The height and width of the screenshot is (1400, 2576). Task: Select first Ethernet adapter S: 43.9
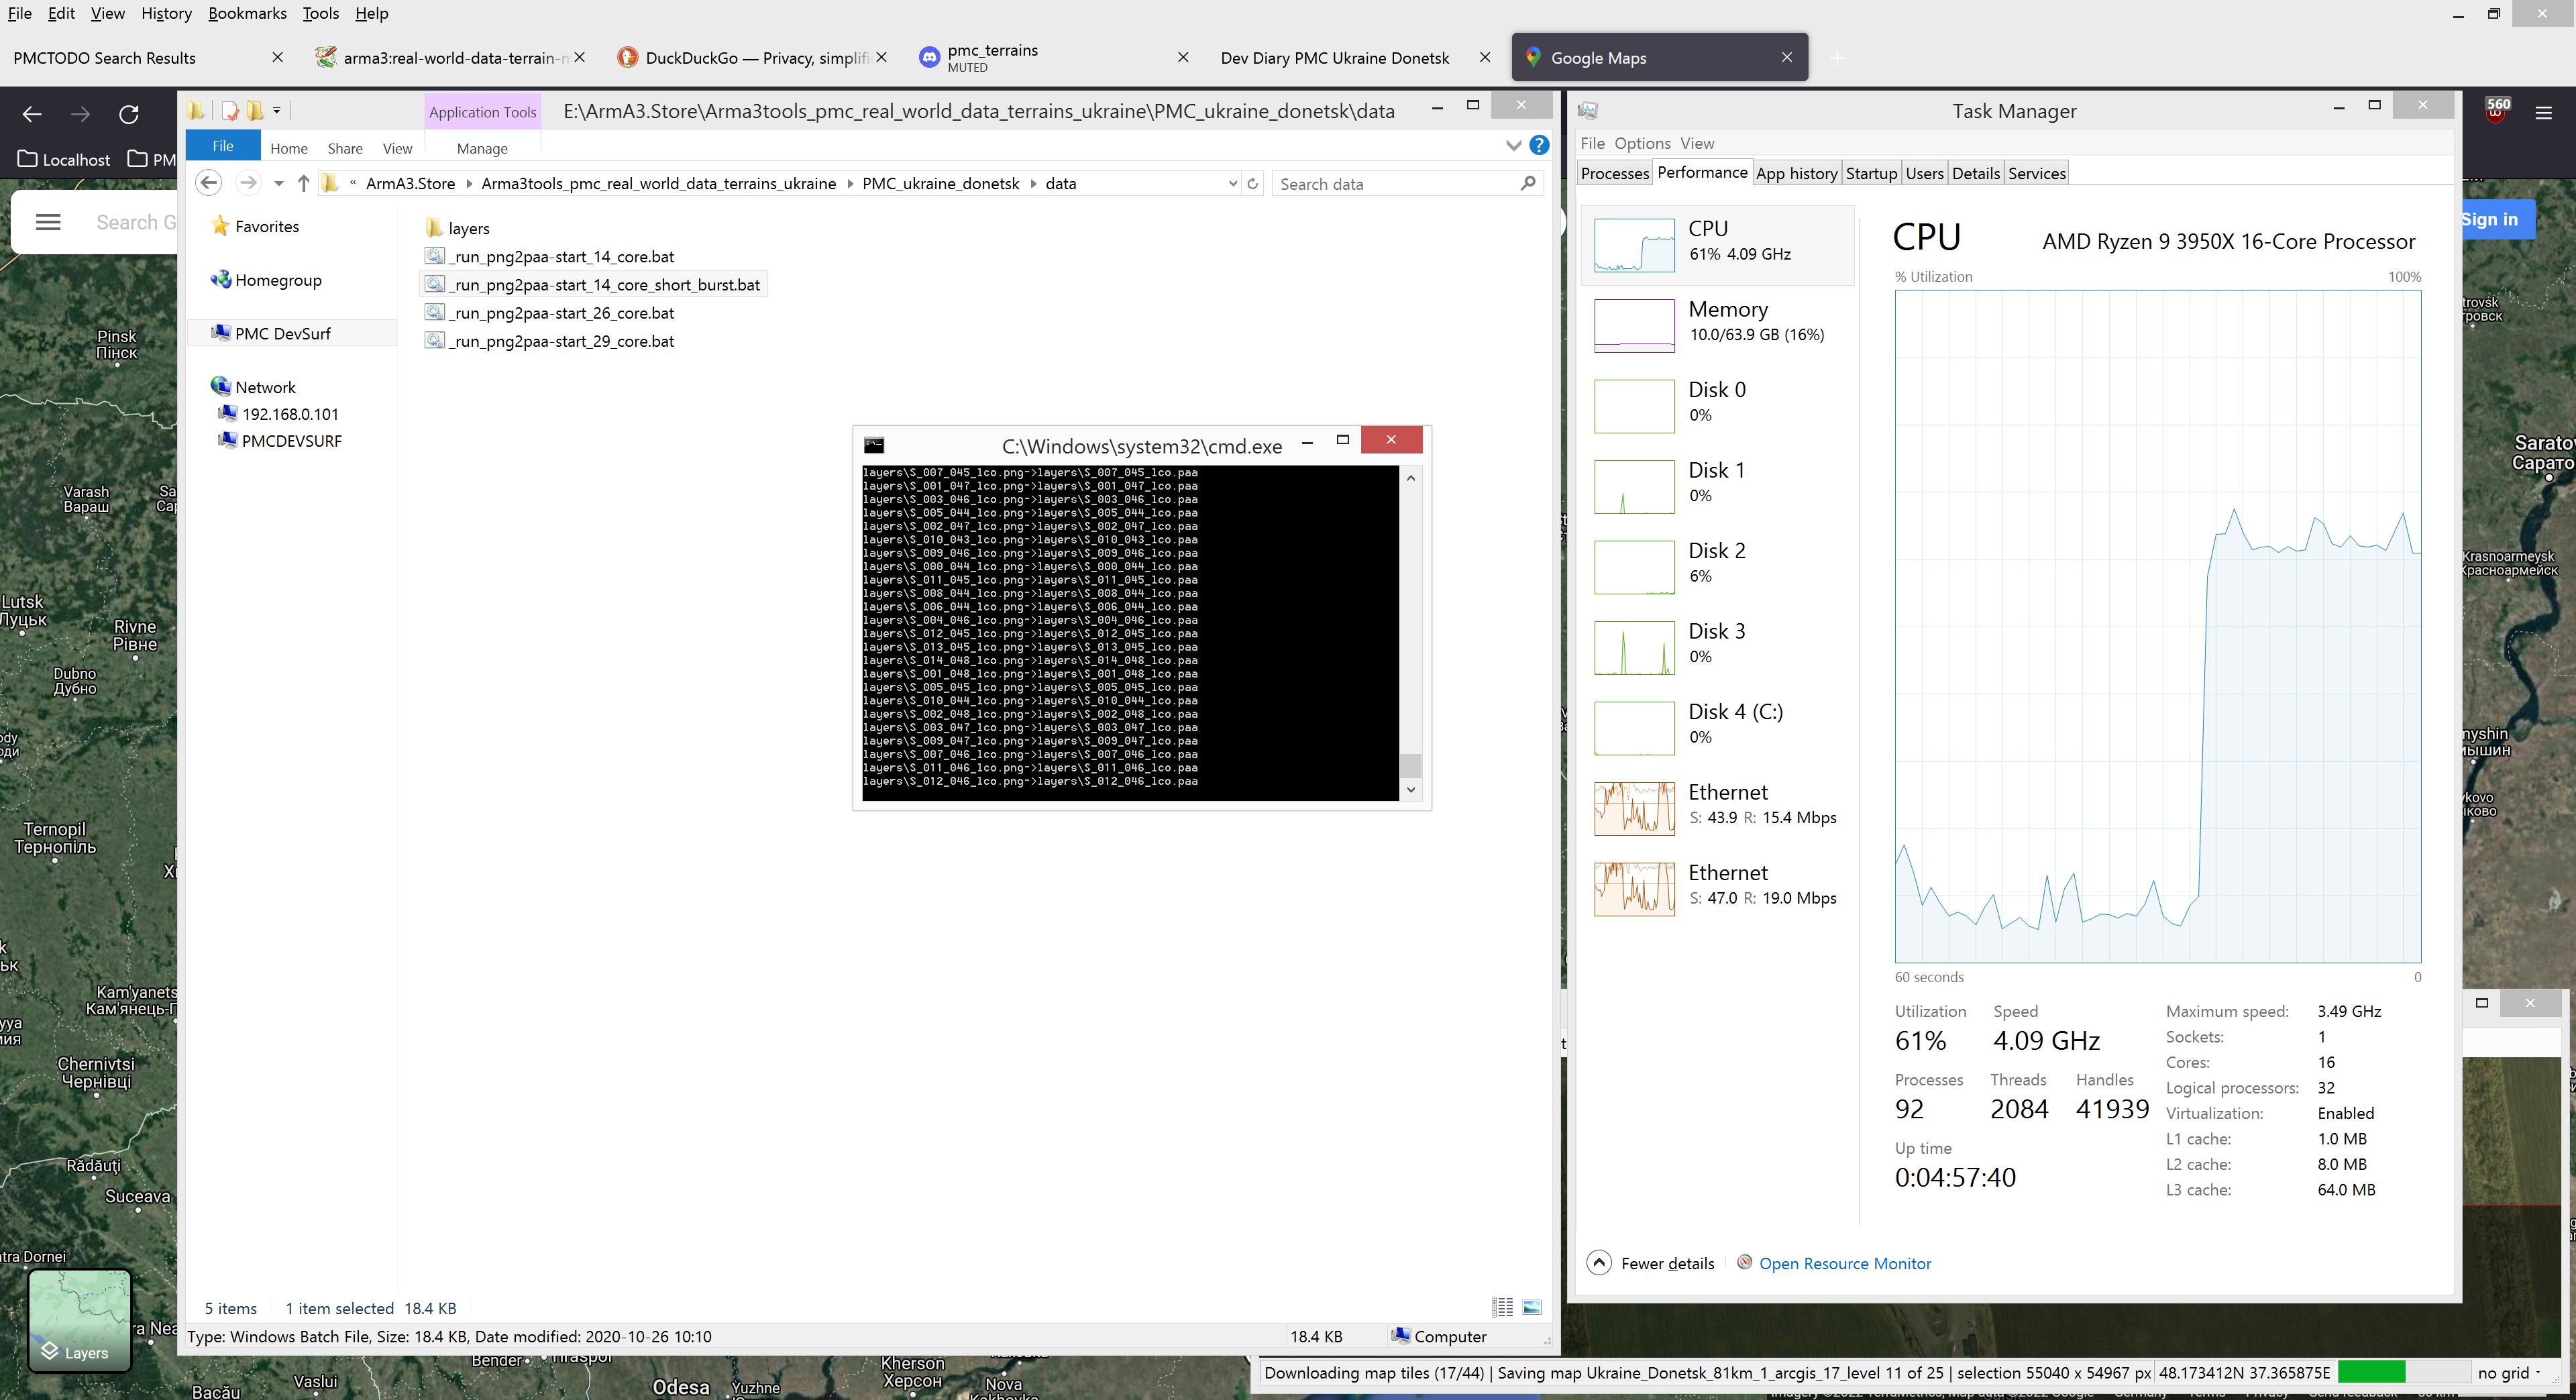click(x=1718, y=808)
